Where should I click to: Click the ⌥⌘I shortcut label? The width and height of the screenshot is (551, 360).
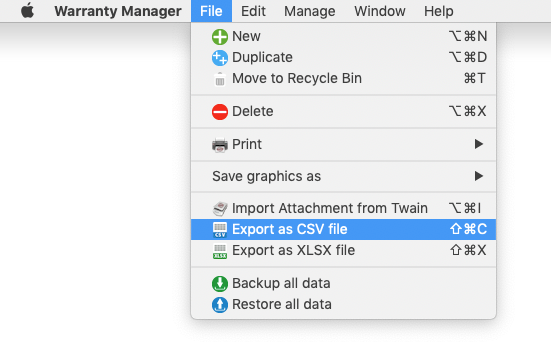(x=465, y=208)
